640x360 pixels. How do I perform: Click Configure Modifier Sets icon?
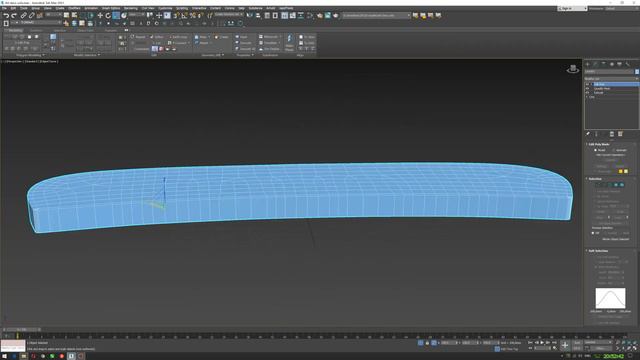620,134
